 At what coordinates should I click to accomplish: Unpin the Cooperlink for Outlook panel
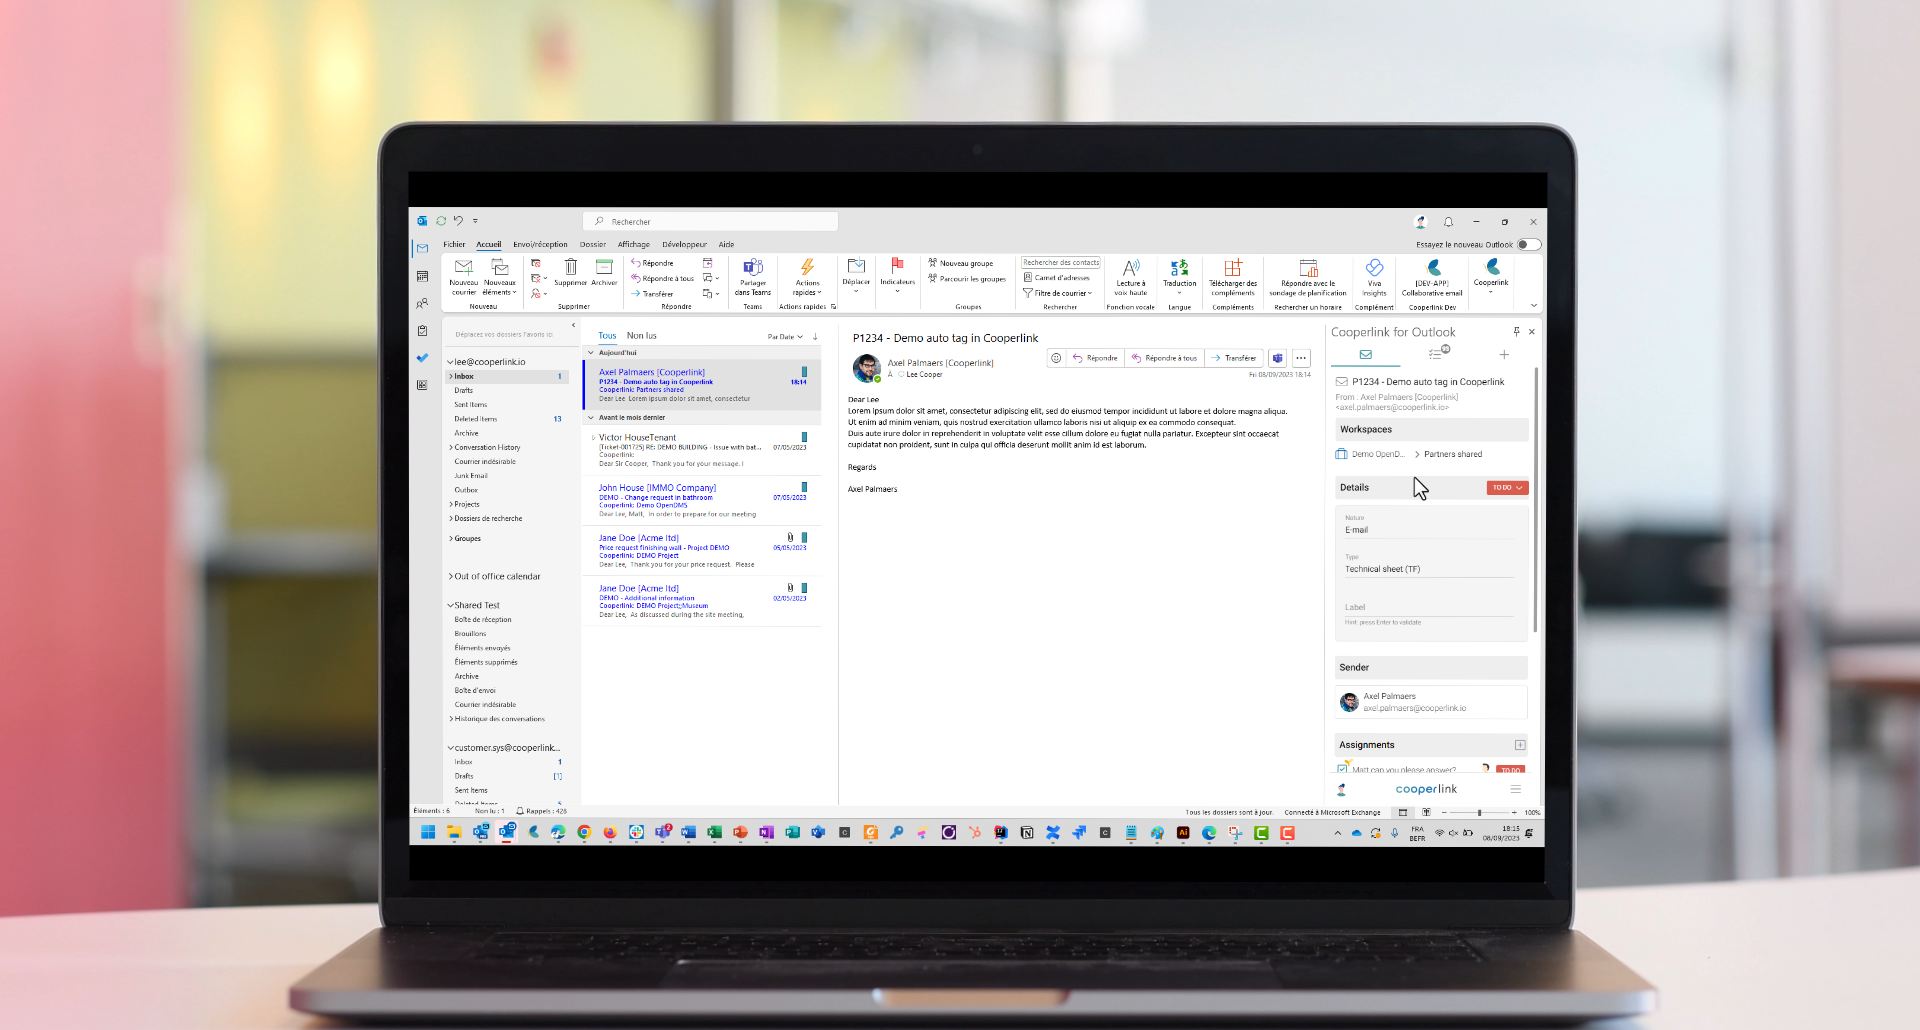[1518, 331]
